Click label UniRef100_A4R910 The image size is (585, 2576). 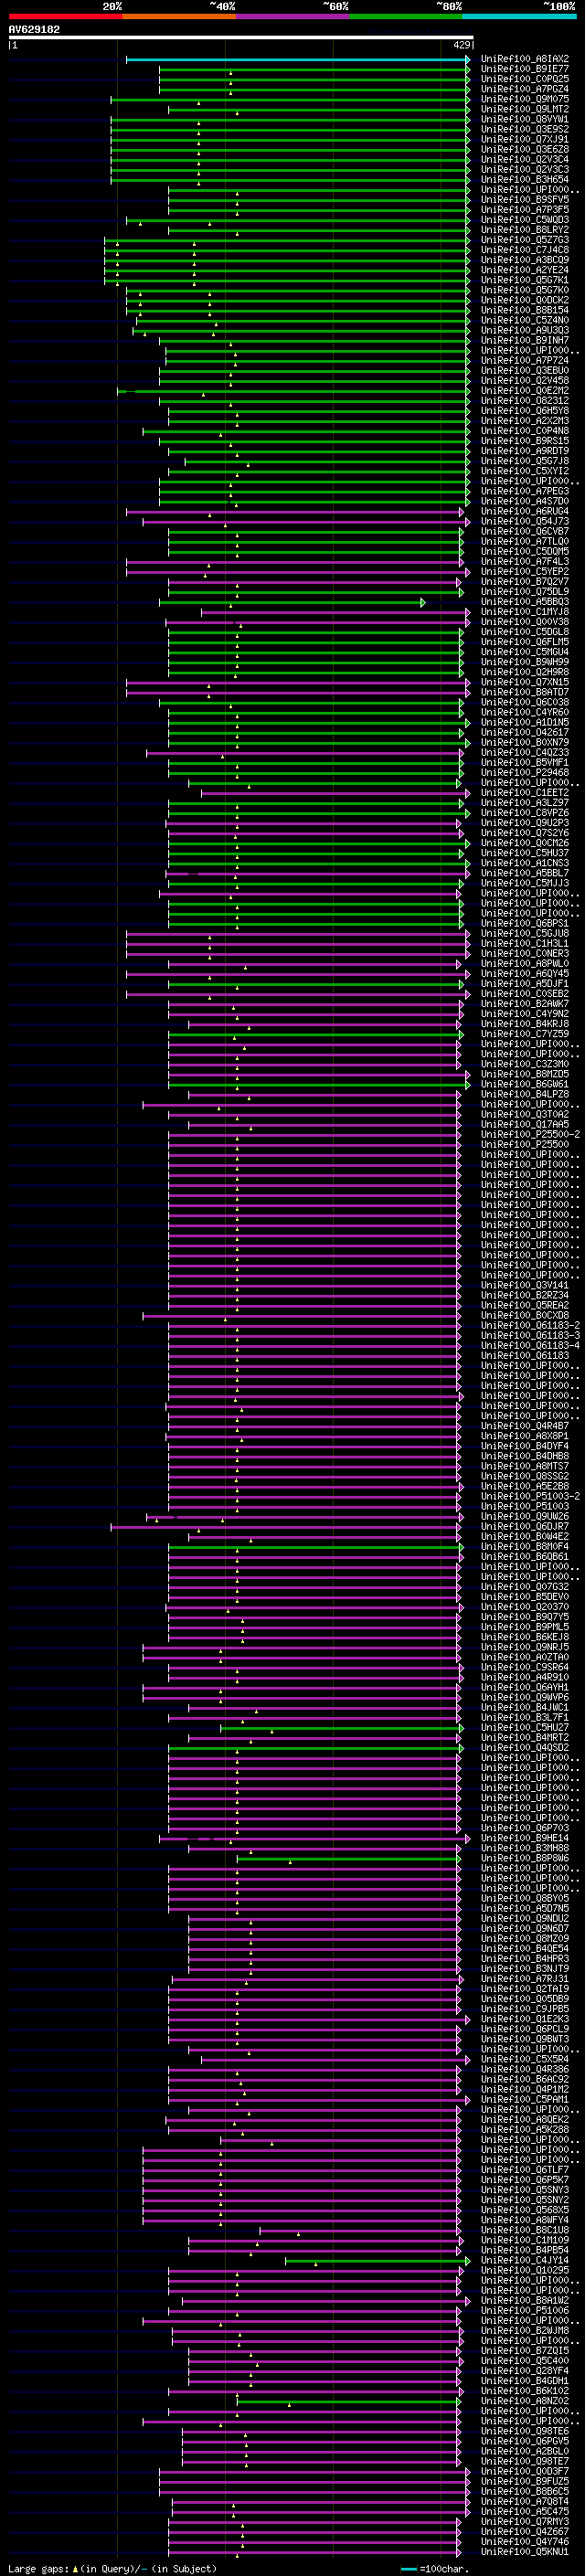[524, 1677]
